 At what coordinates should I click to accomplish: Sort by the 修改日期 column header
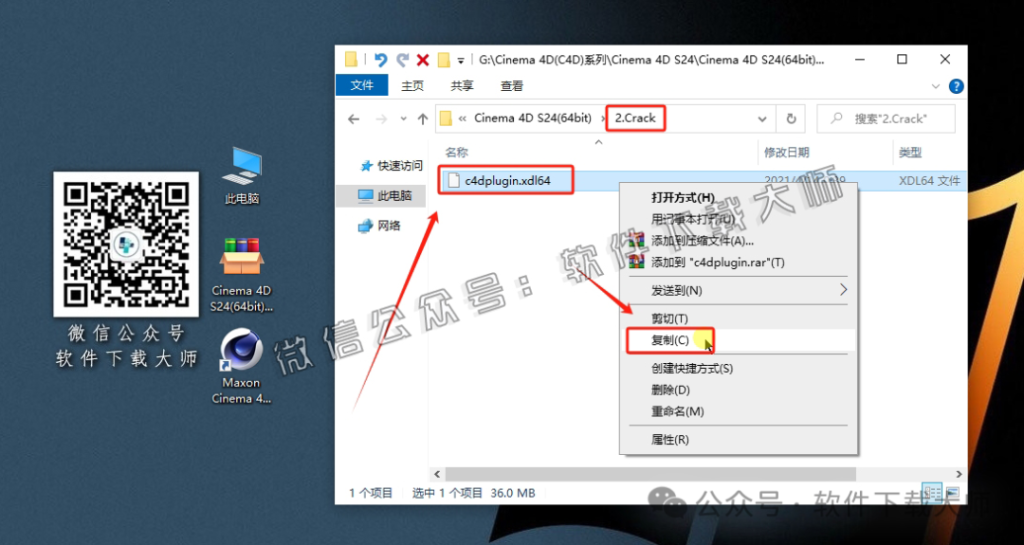[x=786, y=151]
